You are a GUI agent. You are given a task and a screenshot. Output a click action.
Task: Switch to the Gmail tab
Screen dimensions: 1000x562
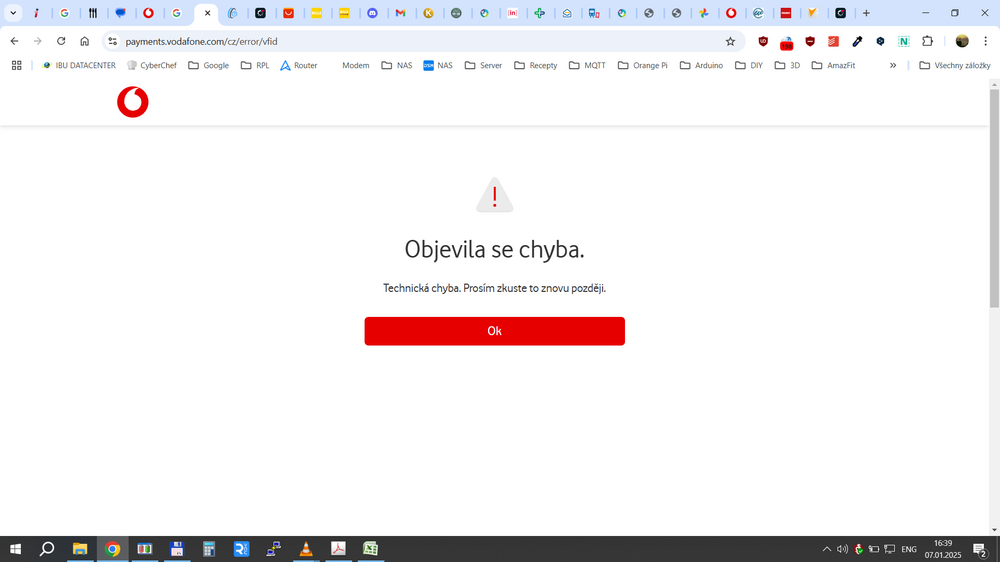[401, 13]
